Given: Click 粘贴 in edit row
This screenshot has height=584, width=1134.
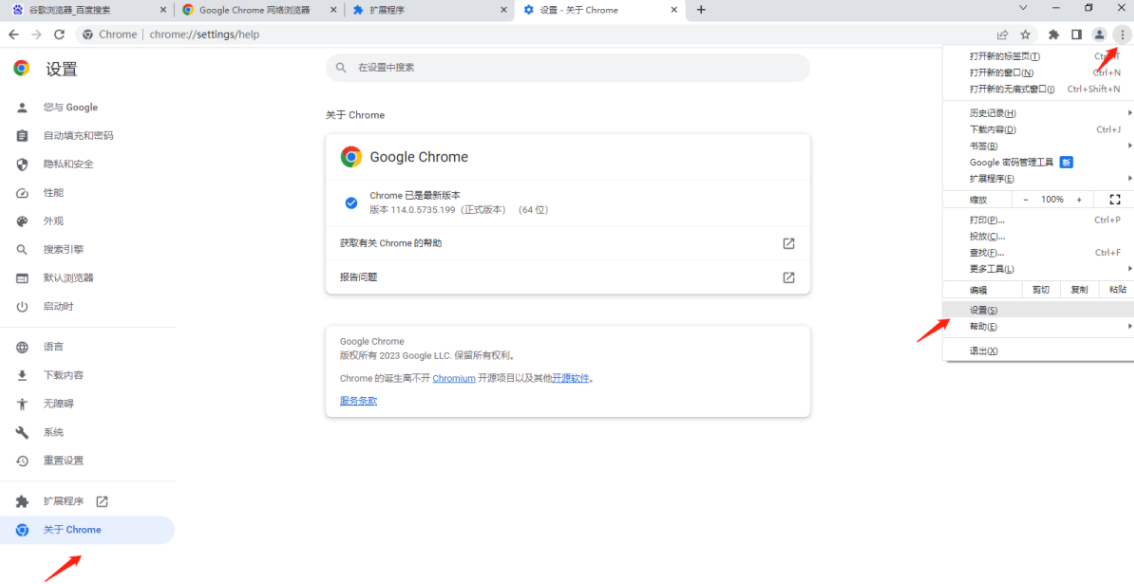Looking at the screenshot, I should click(1116, 290).
